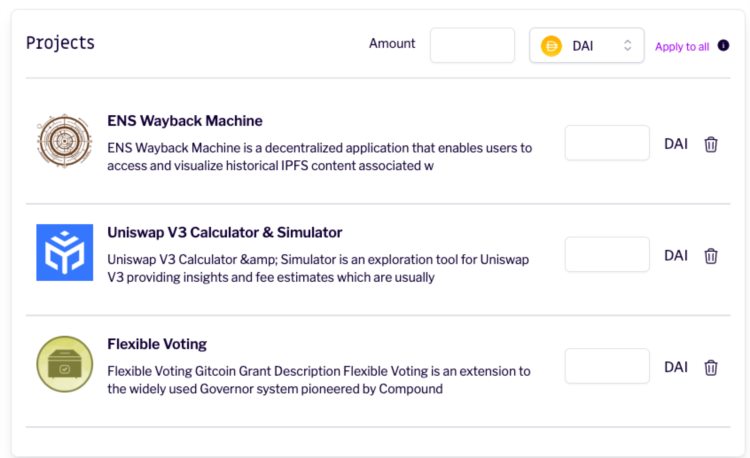Click the Uniswap V3 Calculator blue logo
The image size is (750, 458).
tap(64, 252)
